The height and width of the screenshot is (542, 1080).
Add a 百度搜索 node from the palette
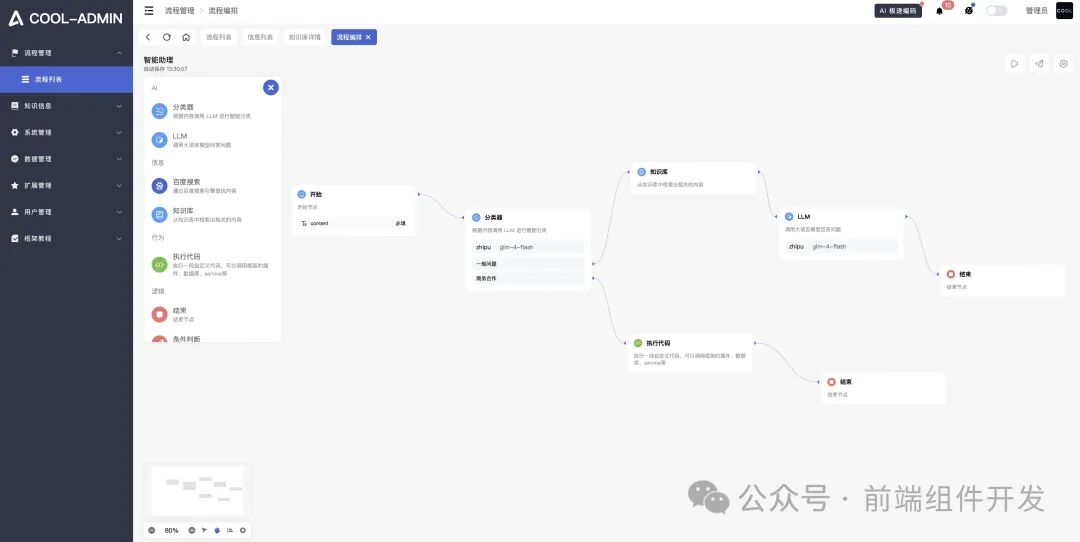click(212, 185)
